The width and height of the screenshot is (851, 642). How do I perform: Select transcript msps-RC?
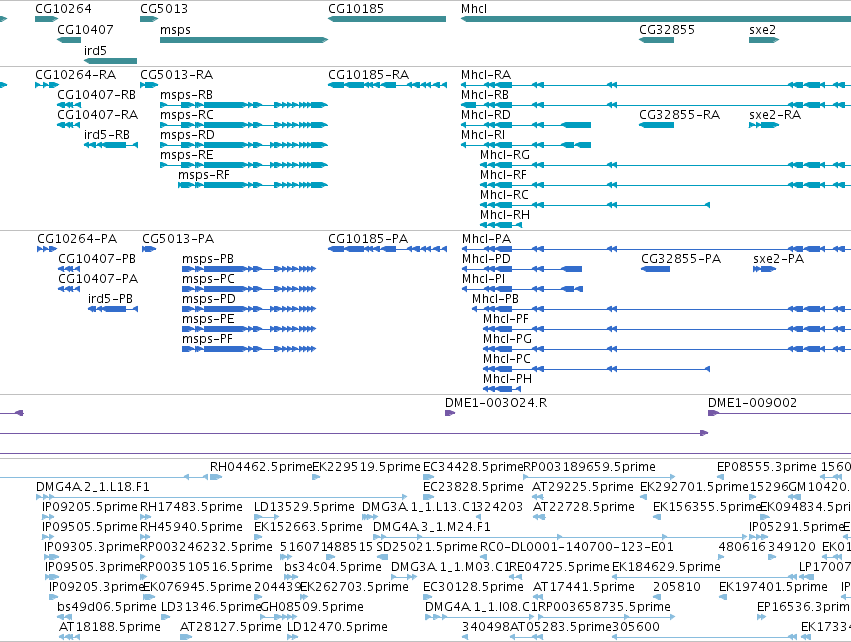pyautogui.click(x=244, y=125)
